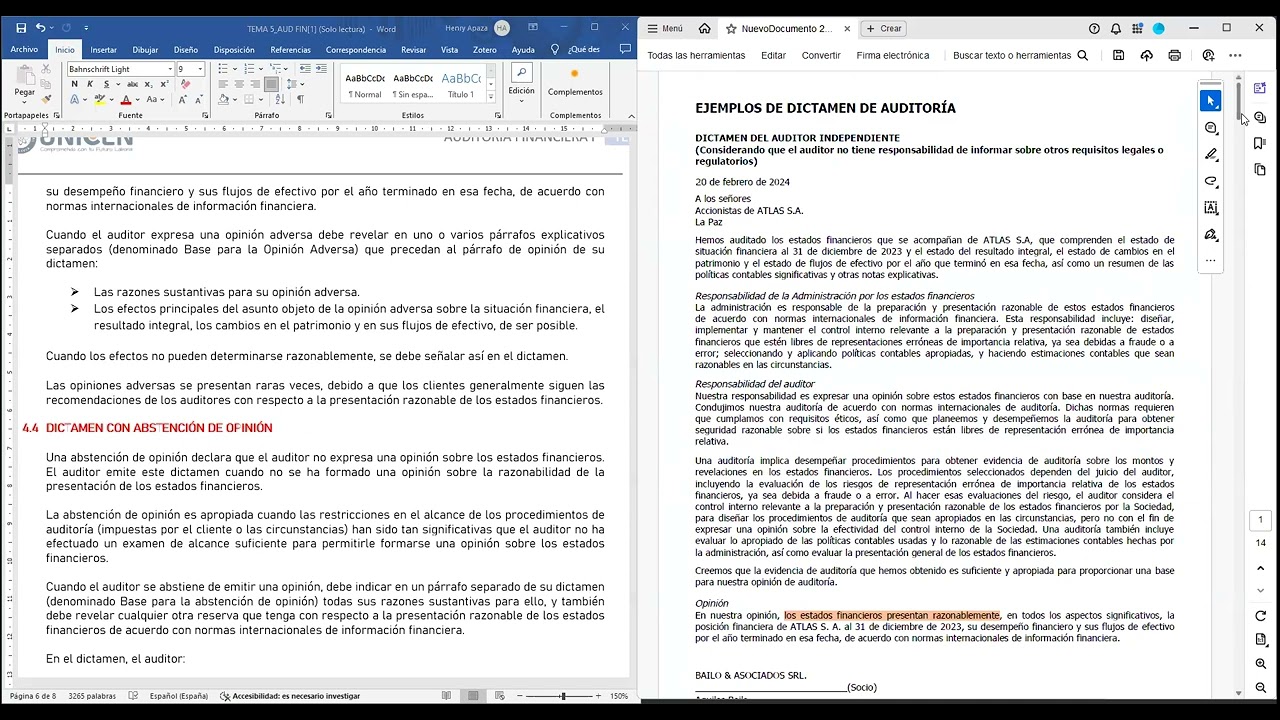Open the Acrobat apps grid icon
Screen dimensions: 1280x720
click(x=1138, y=29)
